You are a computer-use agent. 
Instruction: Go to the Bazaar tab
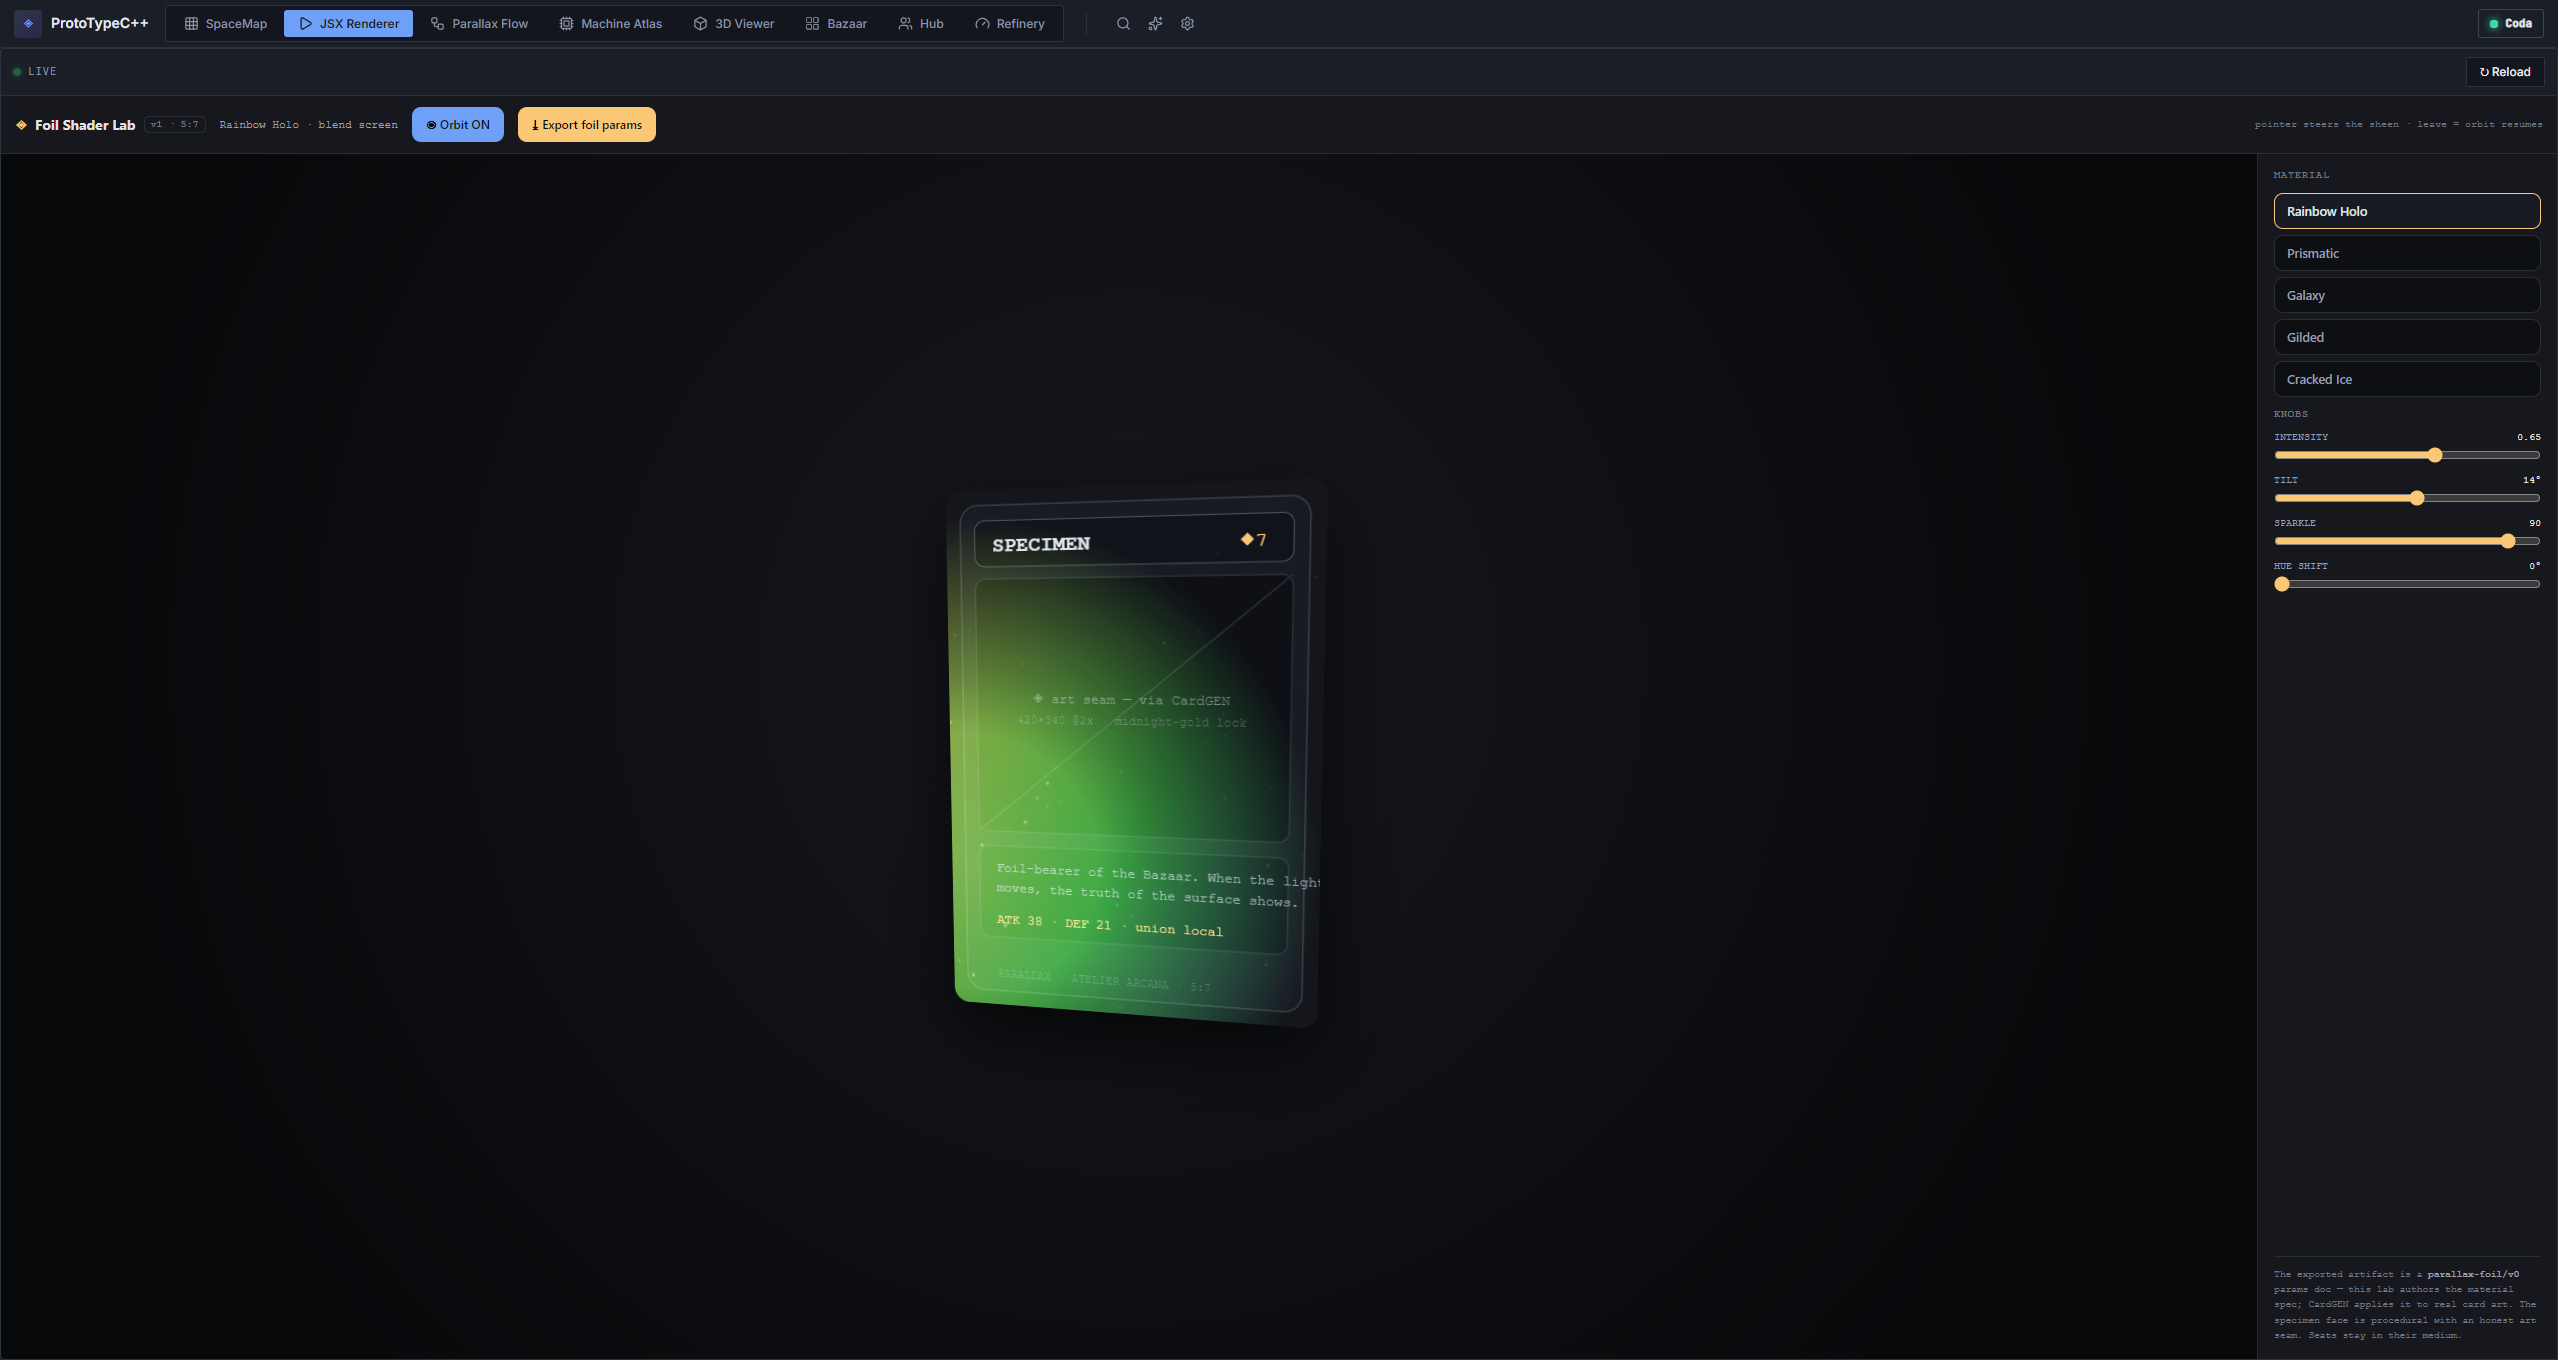[836, 24]
